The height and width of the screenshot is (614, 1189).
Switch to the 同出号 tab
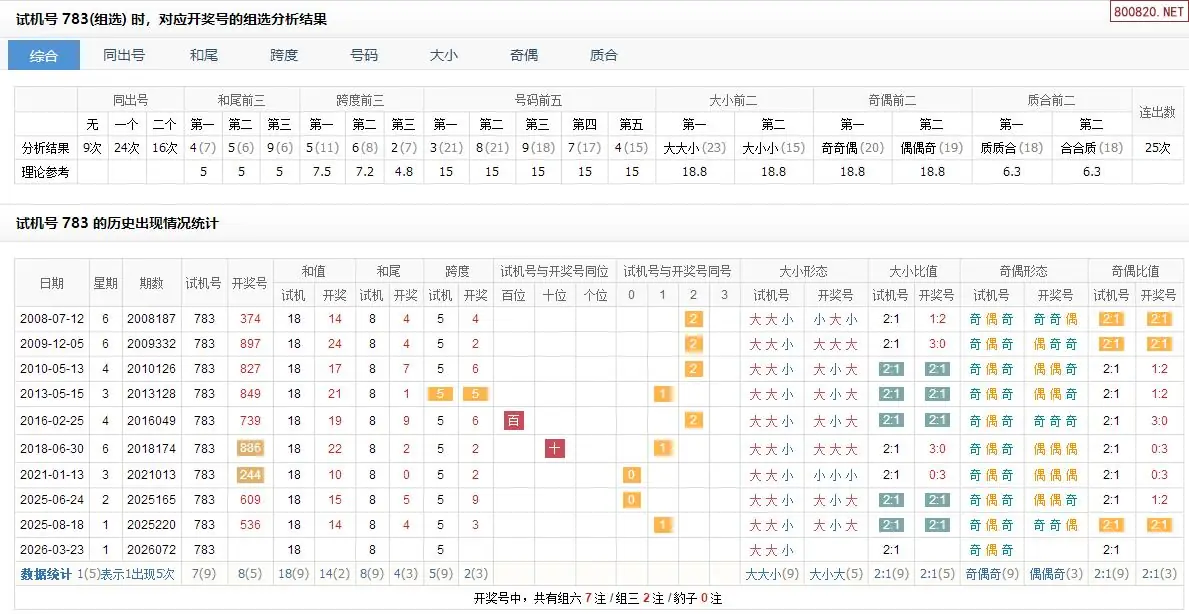[124, 55]
